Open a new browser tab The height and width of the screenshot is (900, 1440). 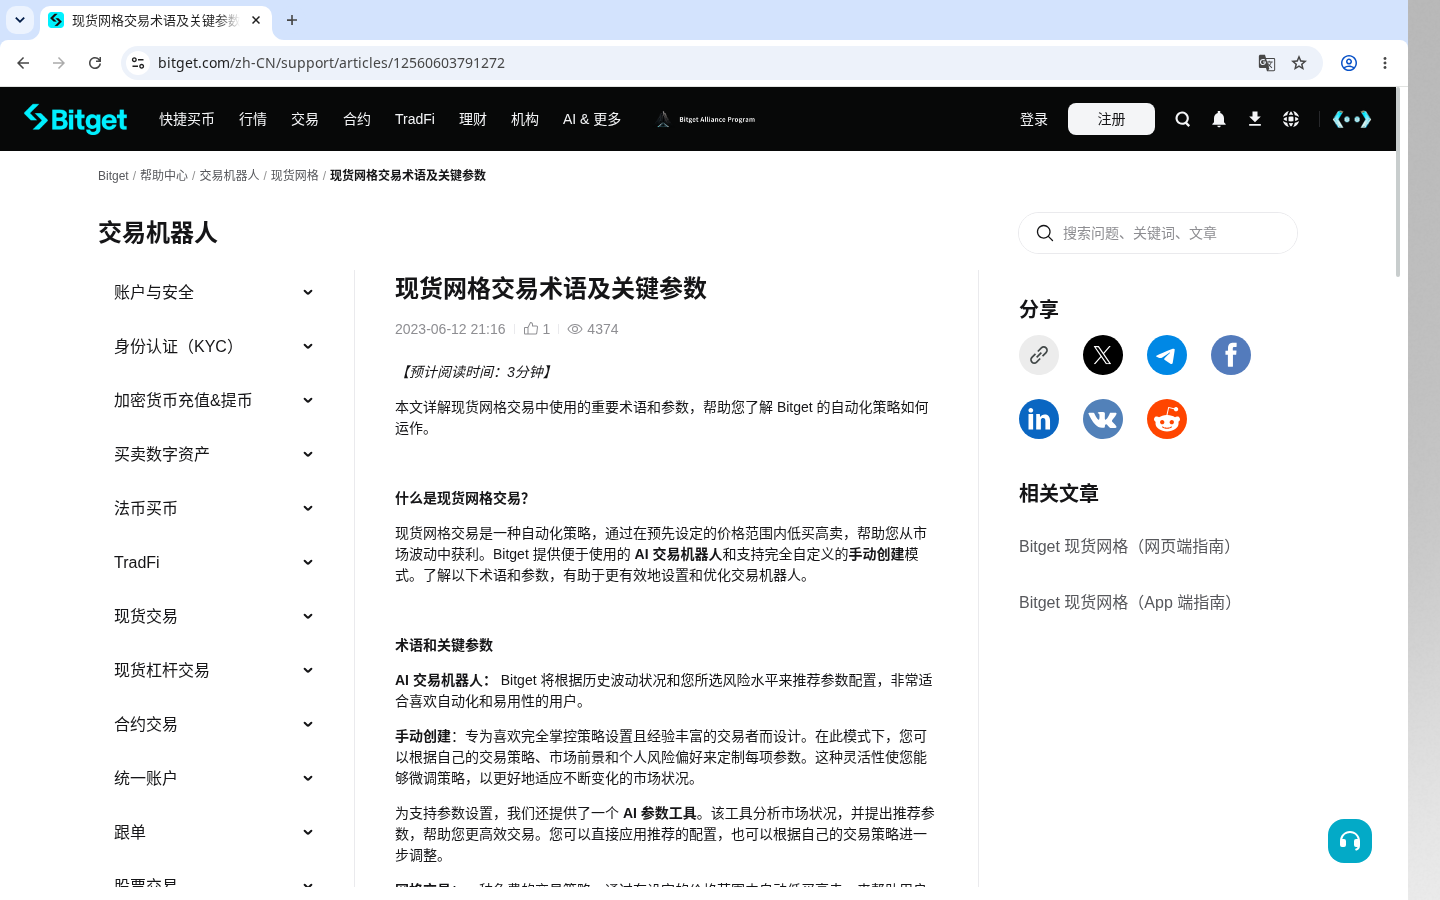point(292,20)
